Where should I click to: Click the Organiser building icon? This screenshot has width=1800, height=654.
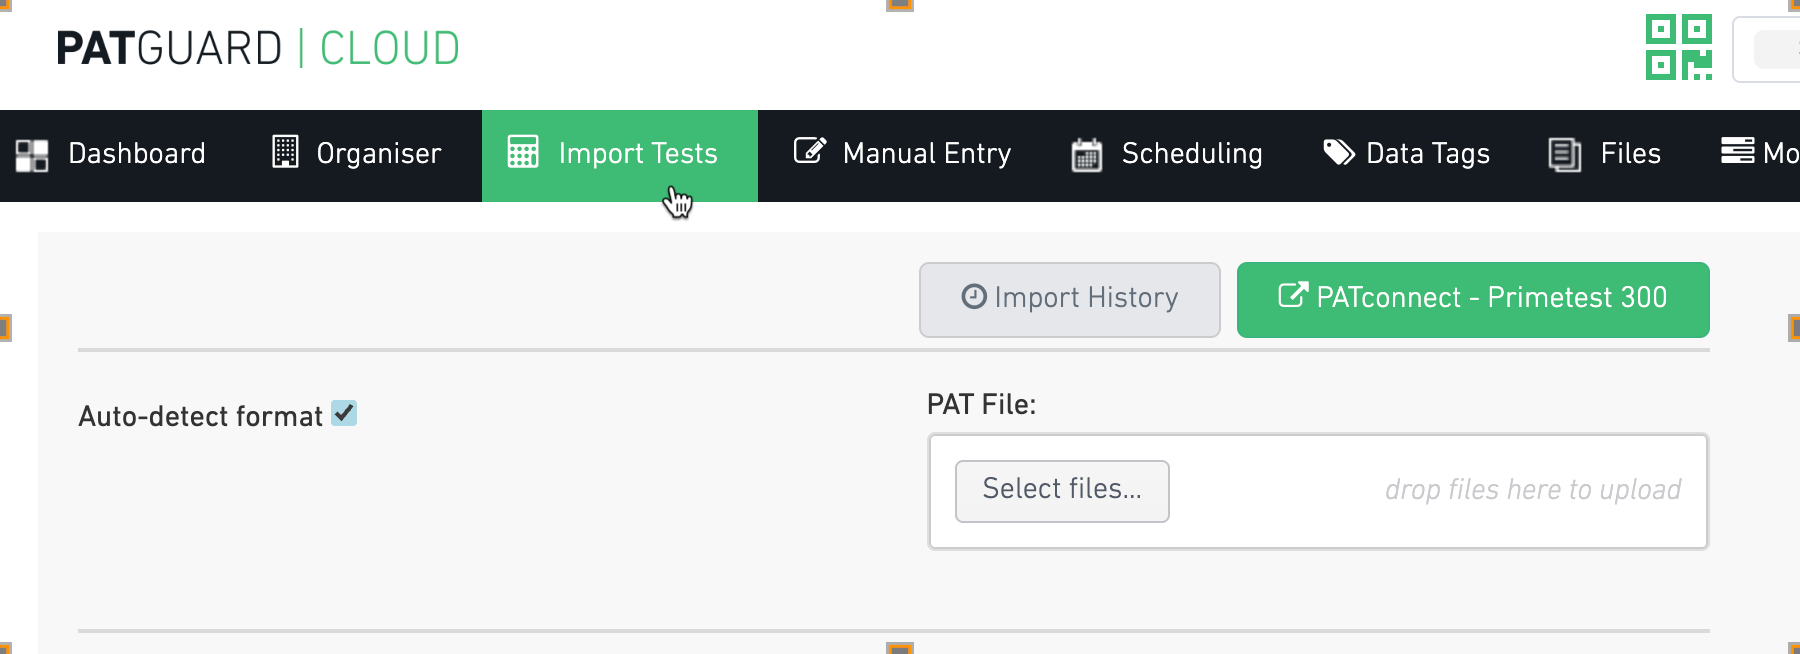[x=285, y=152]
